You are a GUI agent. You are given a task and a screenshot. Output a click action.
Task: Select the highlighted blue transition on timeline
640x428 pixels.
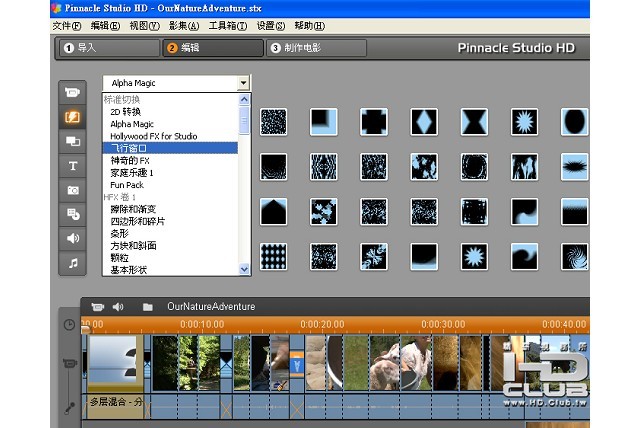click(x=297, y=363)
